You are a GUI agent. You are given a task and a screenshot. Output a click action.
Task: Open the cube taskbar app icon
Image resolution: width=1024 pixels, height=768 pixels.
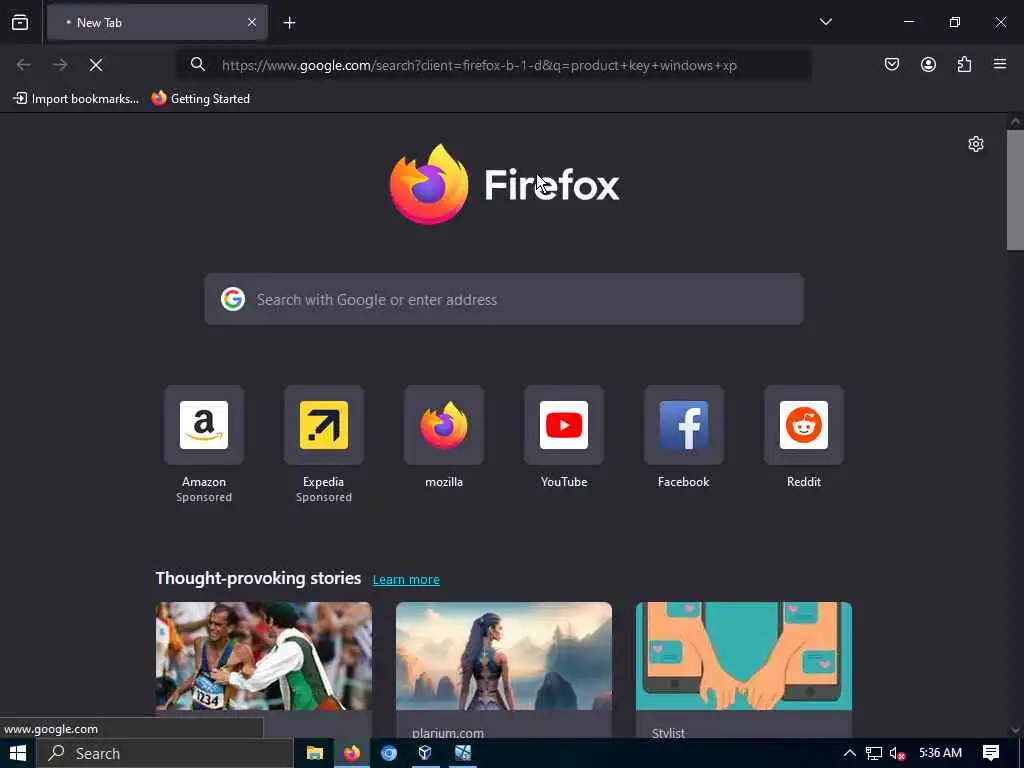(x=425, y=753)
